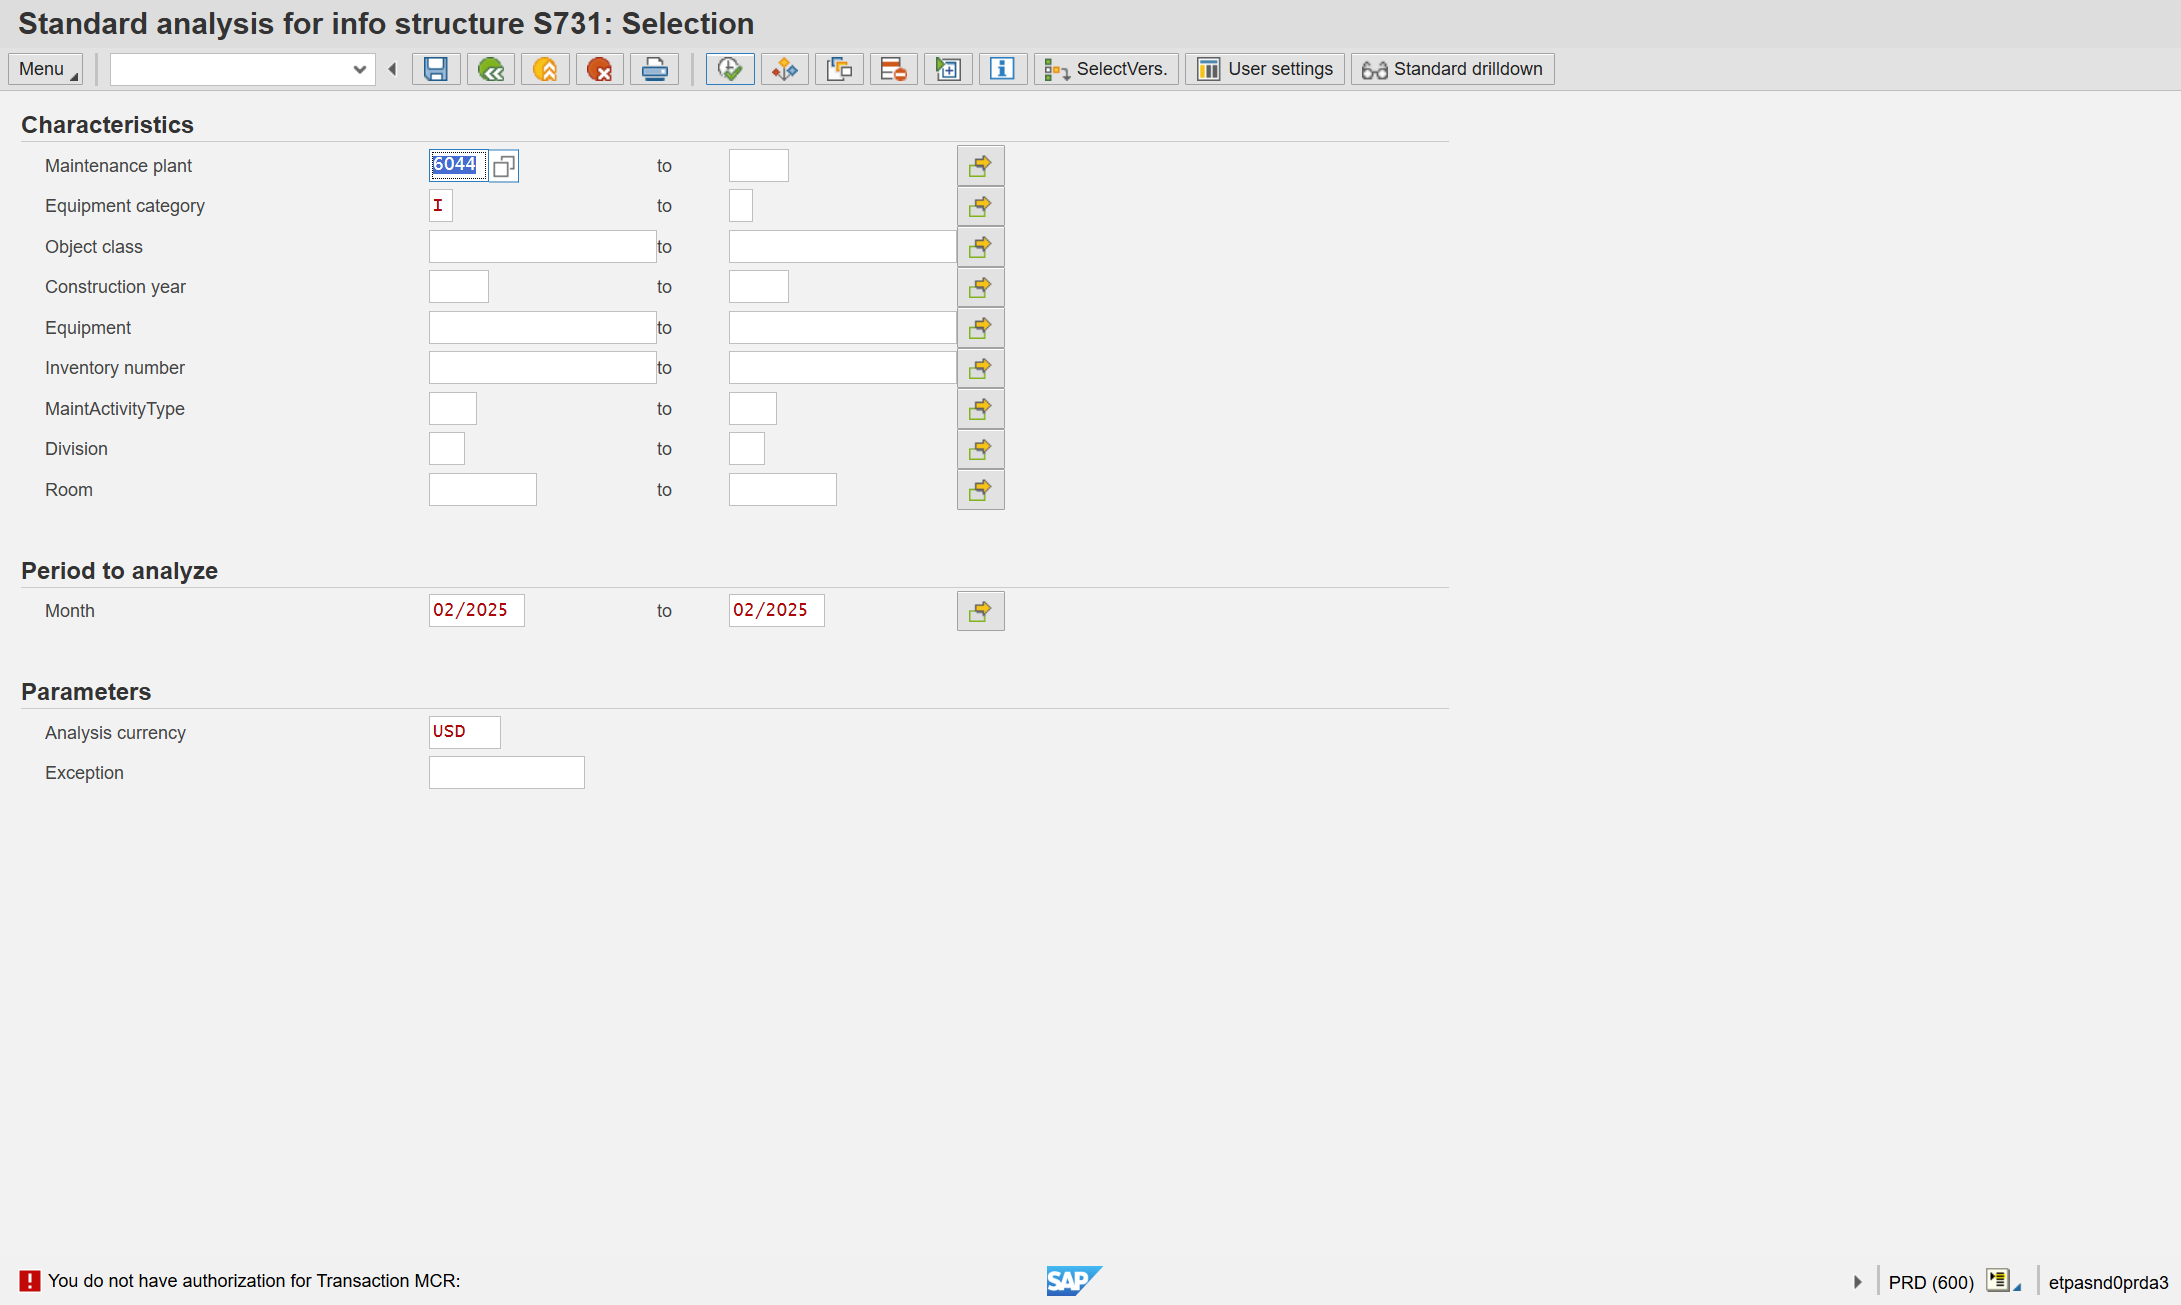The image size is (2181, 1305).
Task: Click the yellow Exit icon
Action: tap(545, 69)
